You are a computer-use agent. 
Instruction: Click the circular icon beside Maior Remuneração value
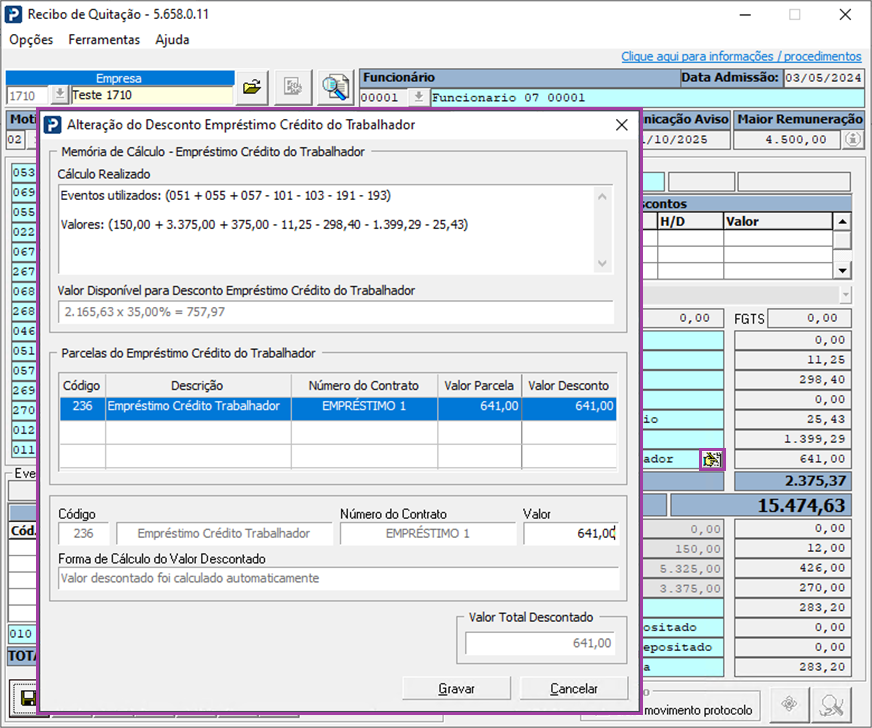click(851, 140)
